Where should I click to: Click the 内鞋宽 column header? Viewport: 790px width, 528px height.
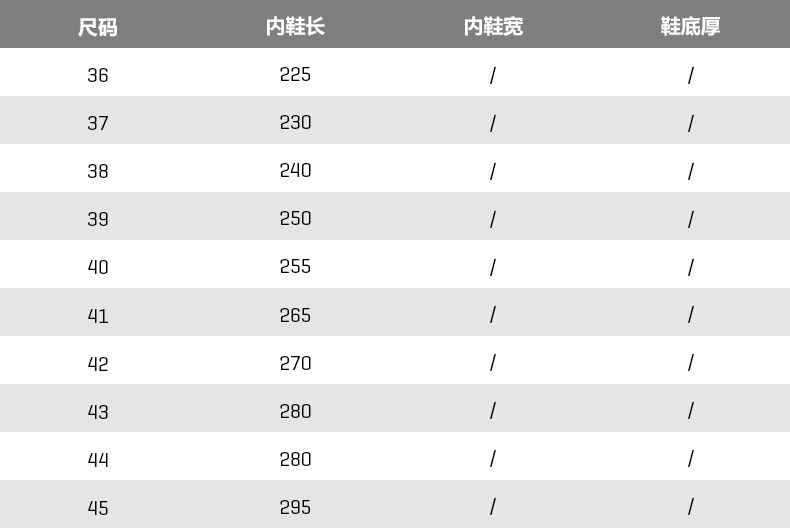[493, 27]
